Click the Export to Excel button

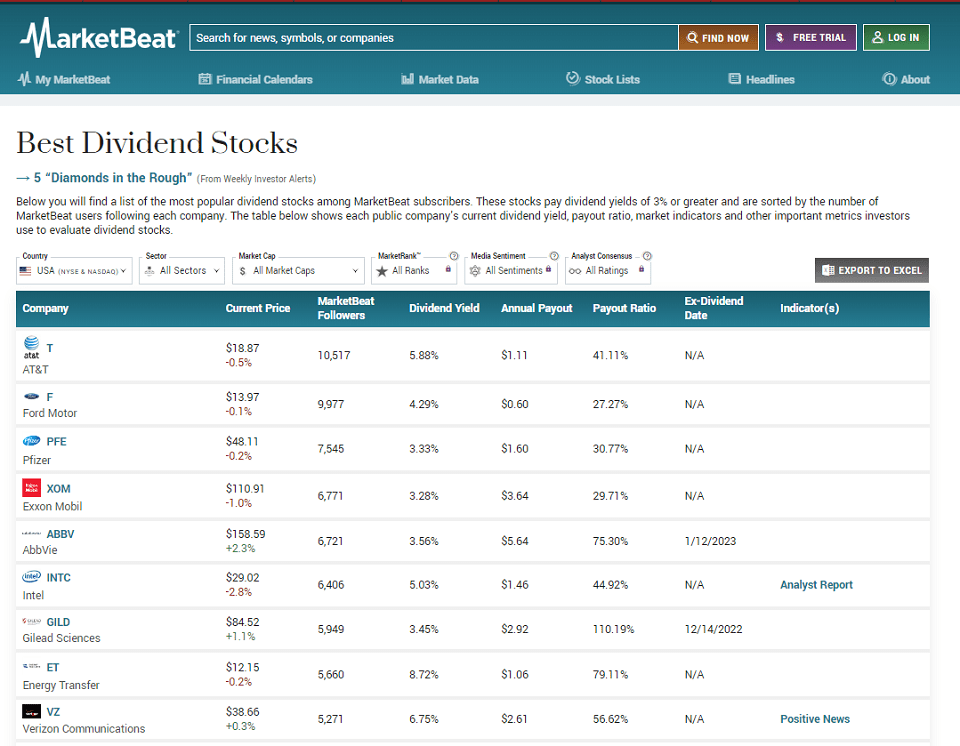tap(872, 270)
